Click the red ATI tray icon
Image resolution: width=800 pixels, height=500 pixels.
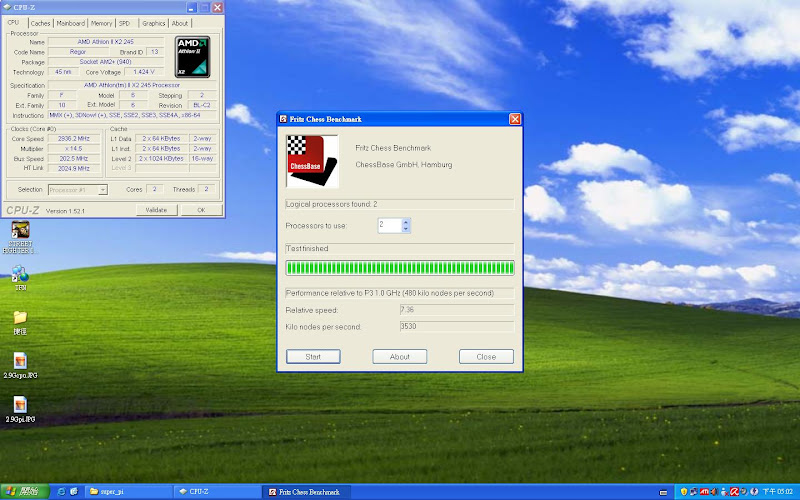pyautogui.click(x=704, y=492)
